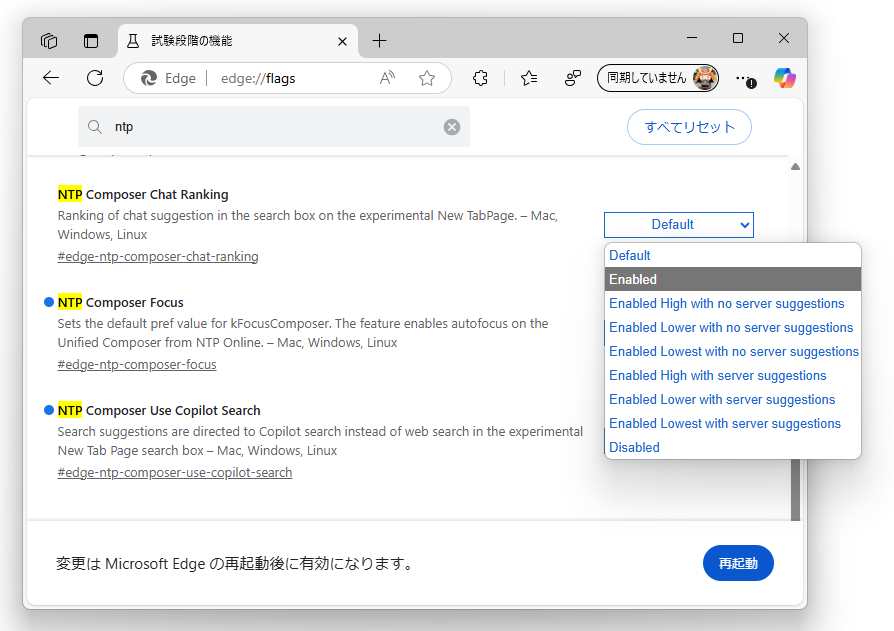
Task: Click the Refresh page icon
Action: point(95,78)
